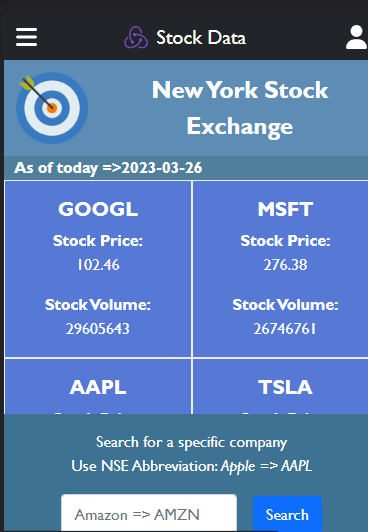Click the NSE Abbreviation hint text
The image size is (368, 532).
click(x=191, y=466)
